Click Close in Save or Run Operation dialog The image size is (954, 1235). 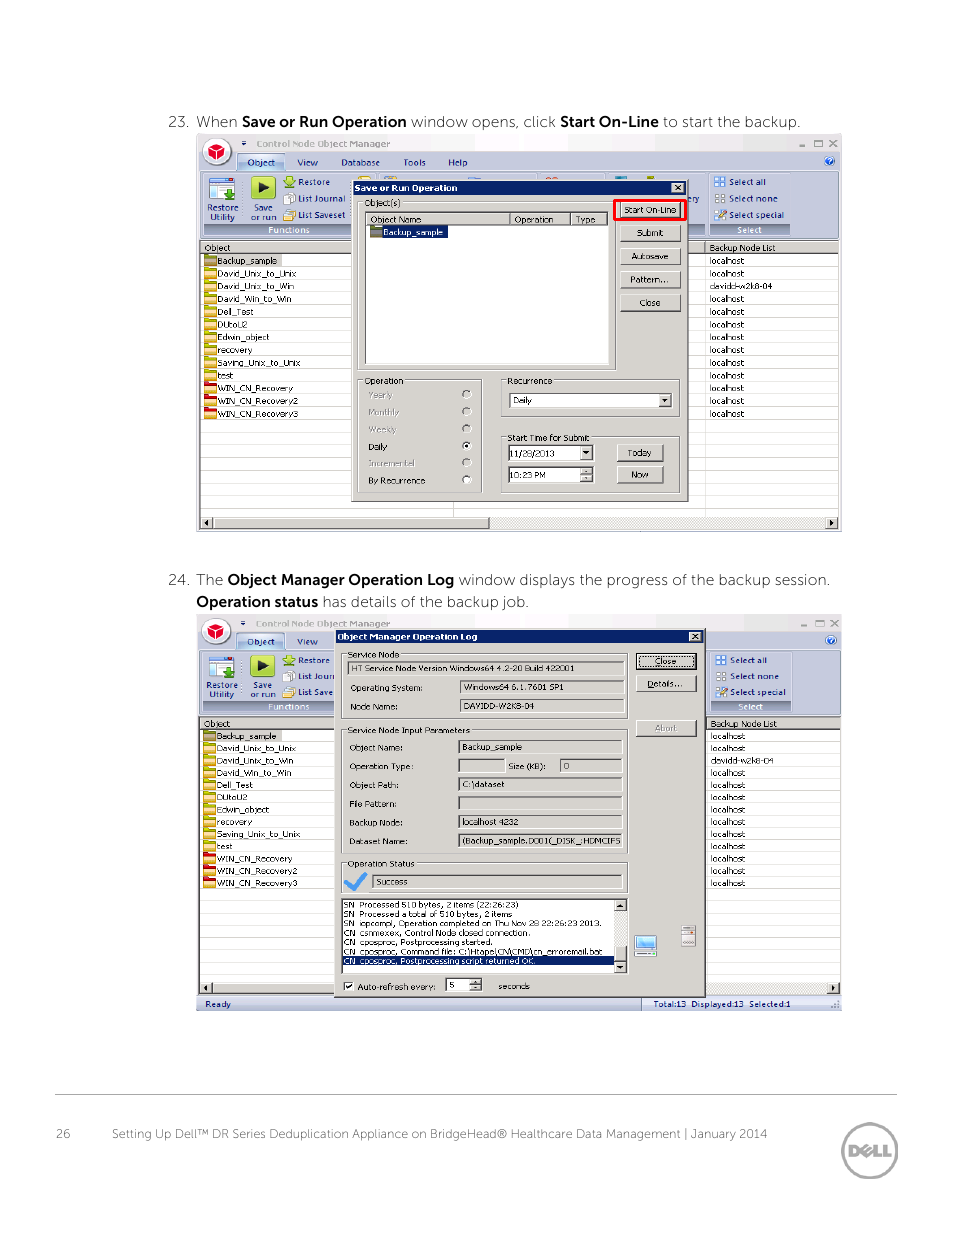pyautogui.click(x=650, y=303)
